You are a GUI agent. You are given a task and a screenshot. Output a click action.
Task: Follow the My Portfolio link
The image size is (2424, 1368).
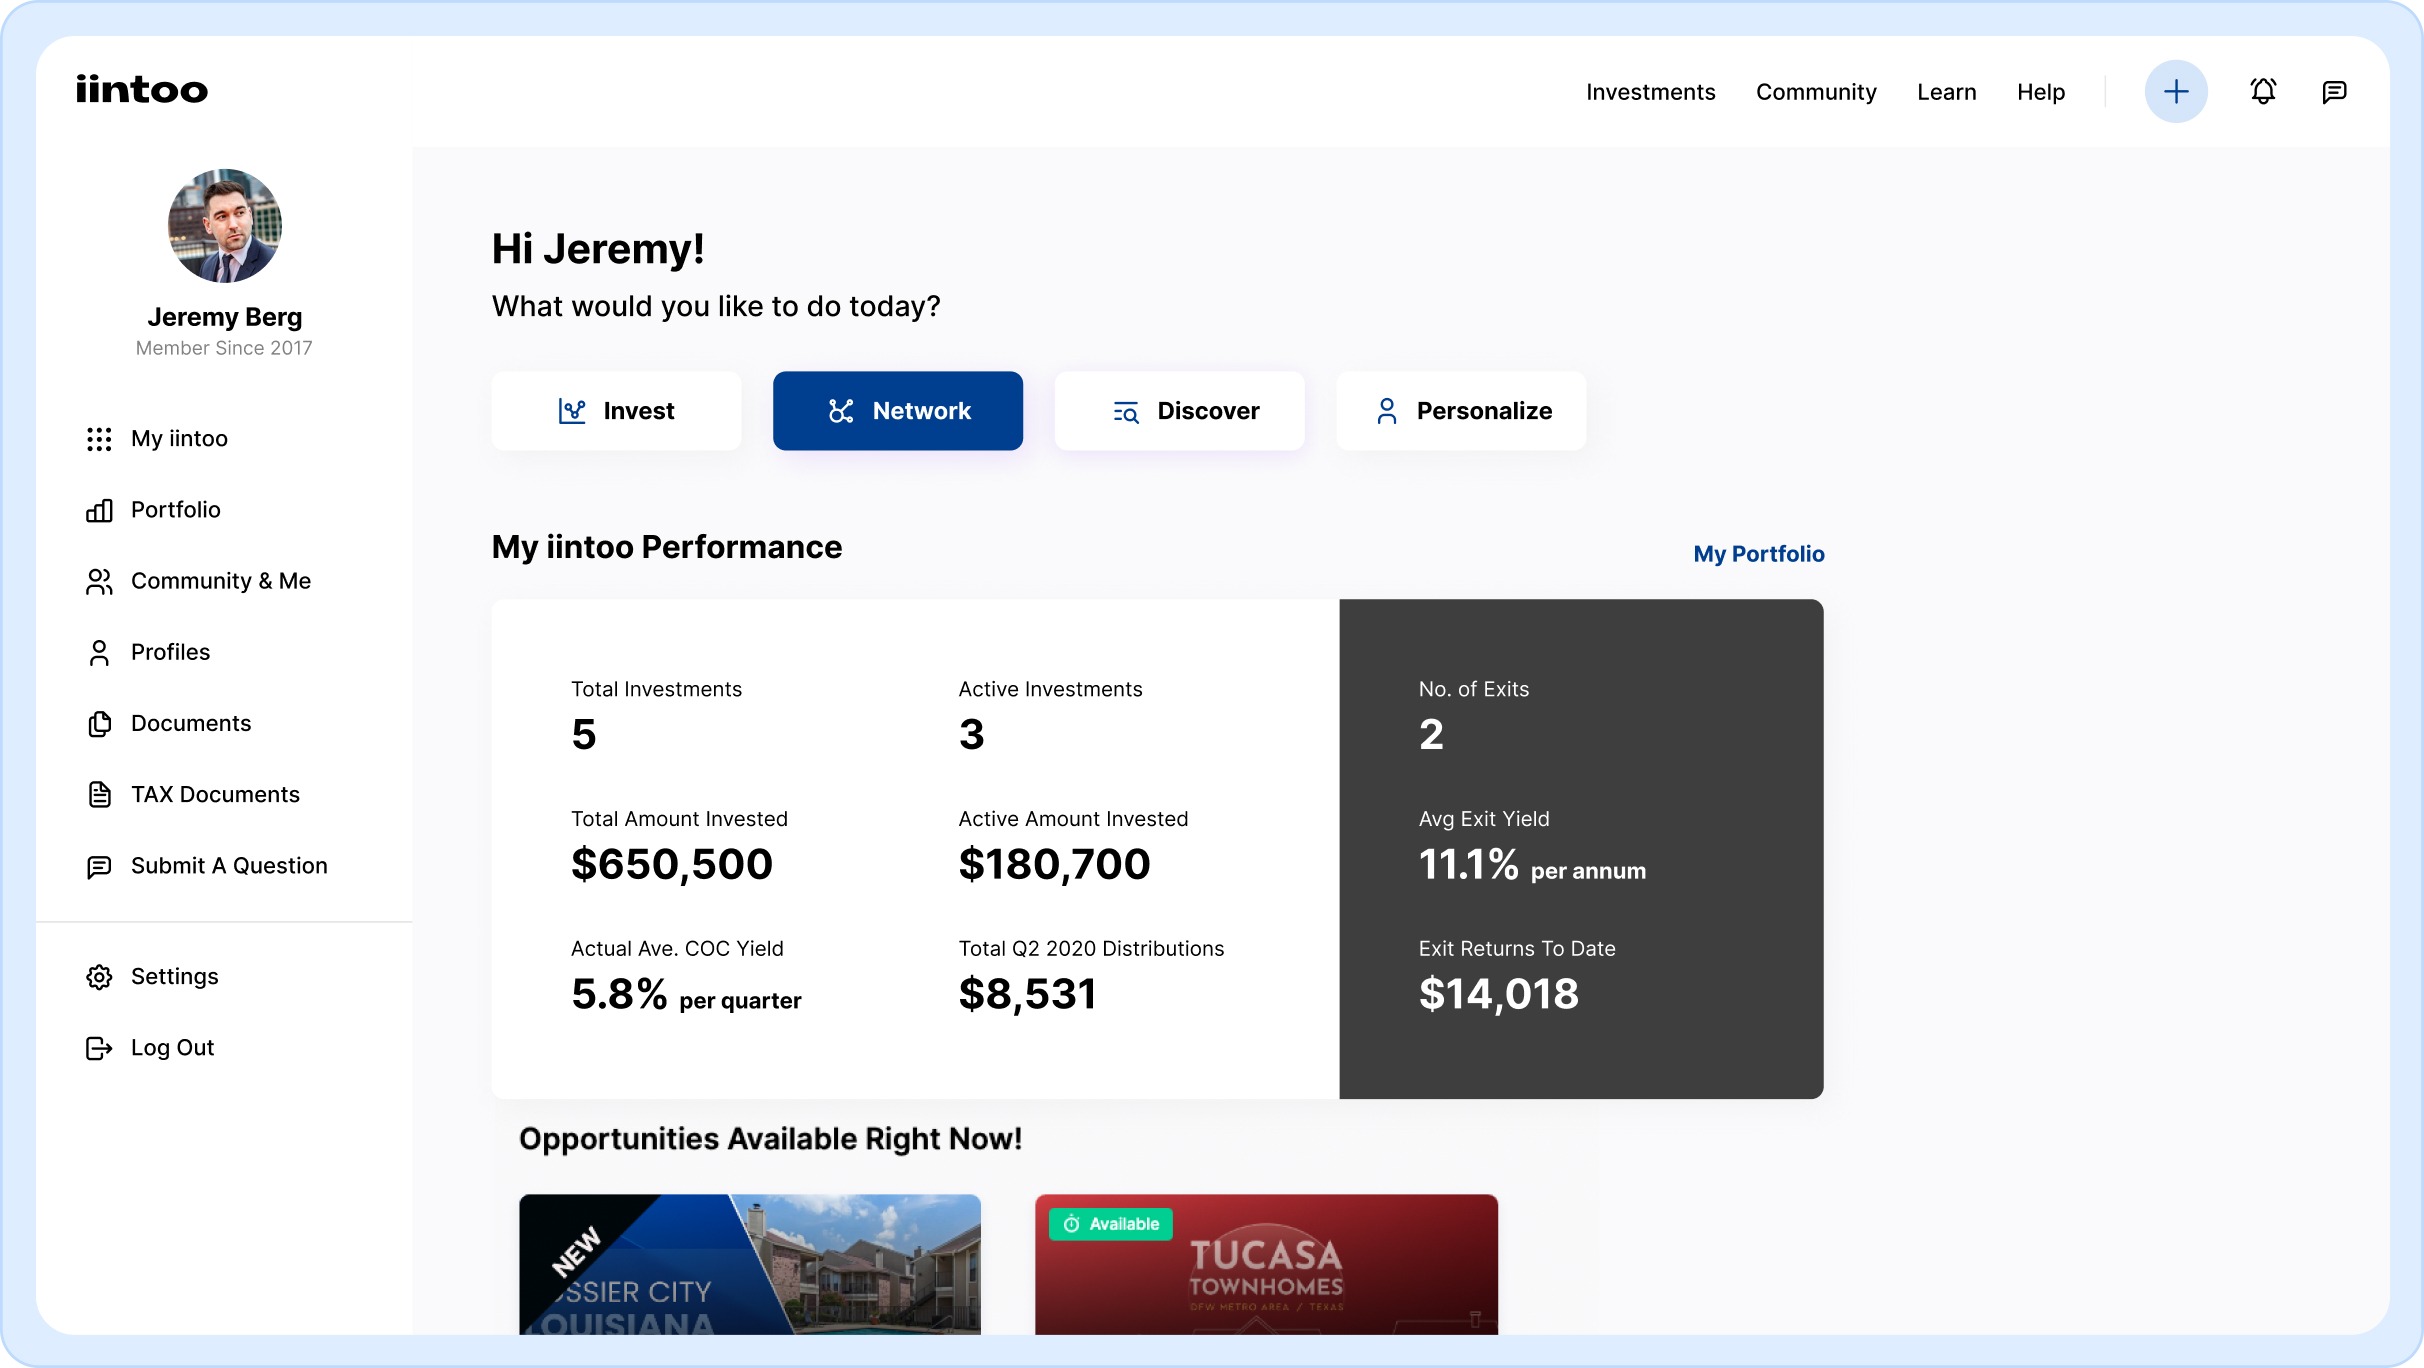(x=1758, y=554)
